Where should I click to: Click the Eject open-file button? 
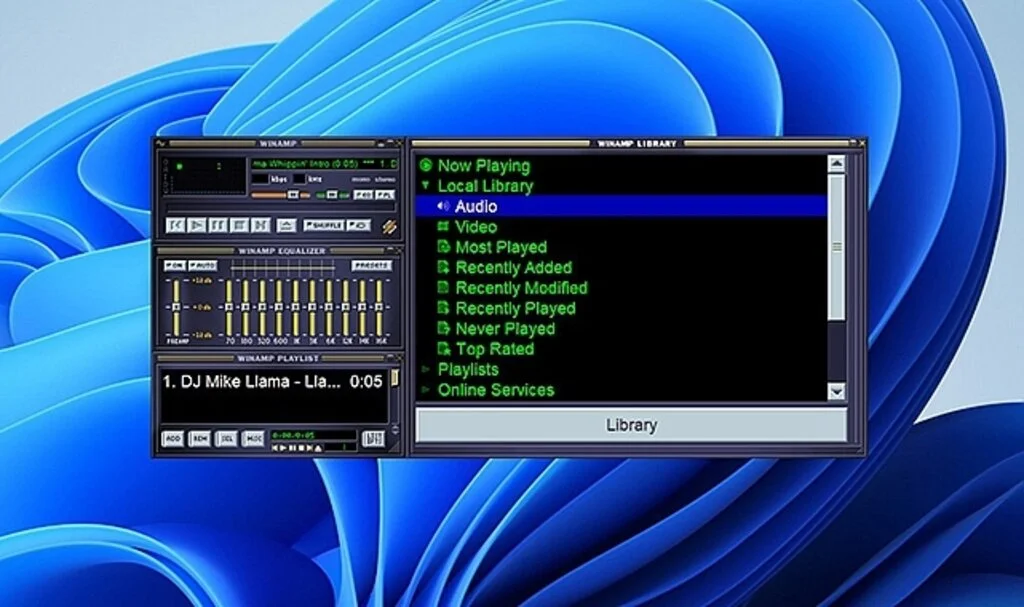(287, 225)
